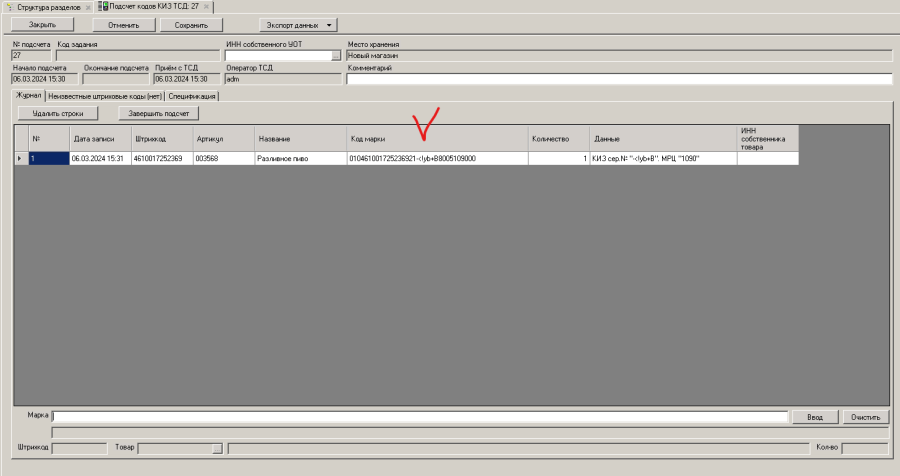900x476 pixels.
Task: Open the Экспорт данных dropdown
Action: coord(298,25)
